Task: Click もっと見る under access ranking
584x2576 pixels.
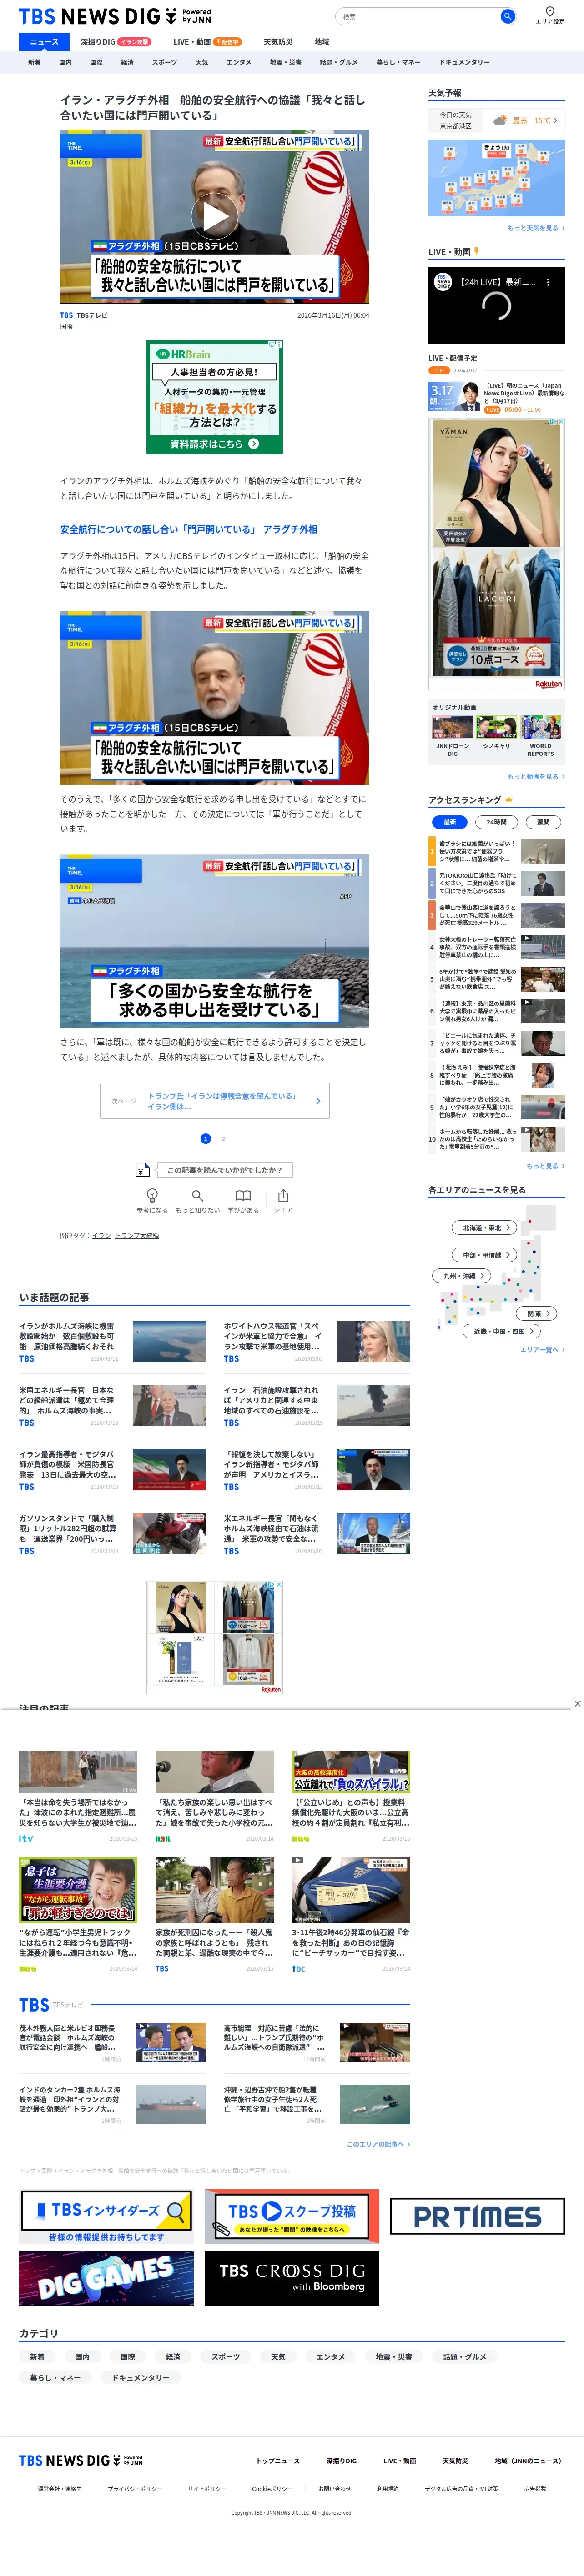Action: (545, 1166)
